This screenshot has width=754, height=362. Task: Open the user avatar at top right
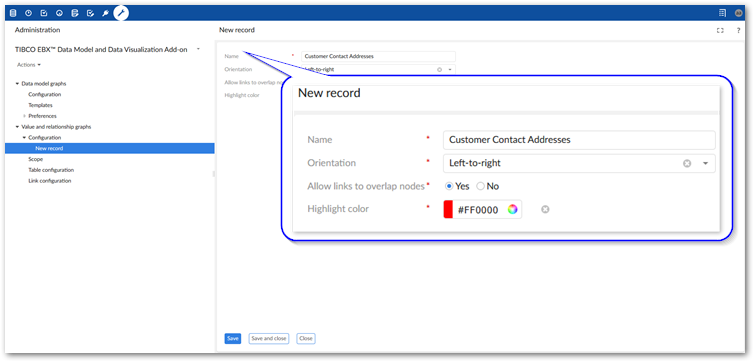(x=738, y=13)
